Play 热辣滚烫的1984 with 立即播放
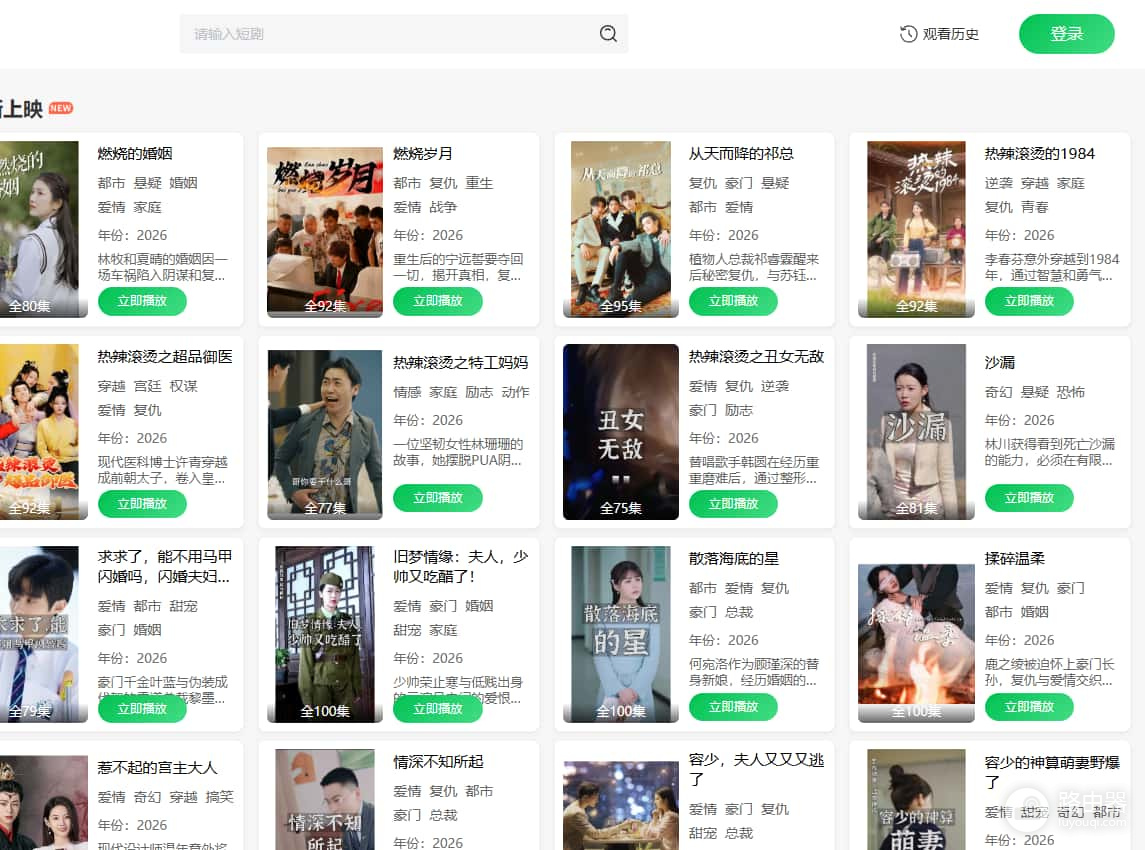Screen dimensions: 1145x850 pyautogui.click(x=1029, y=301)
